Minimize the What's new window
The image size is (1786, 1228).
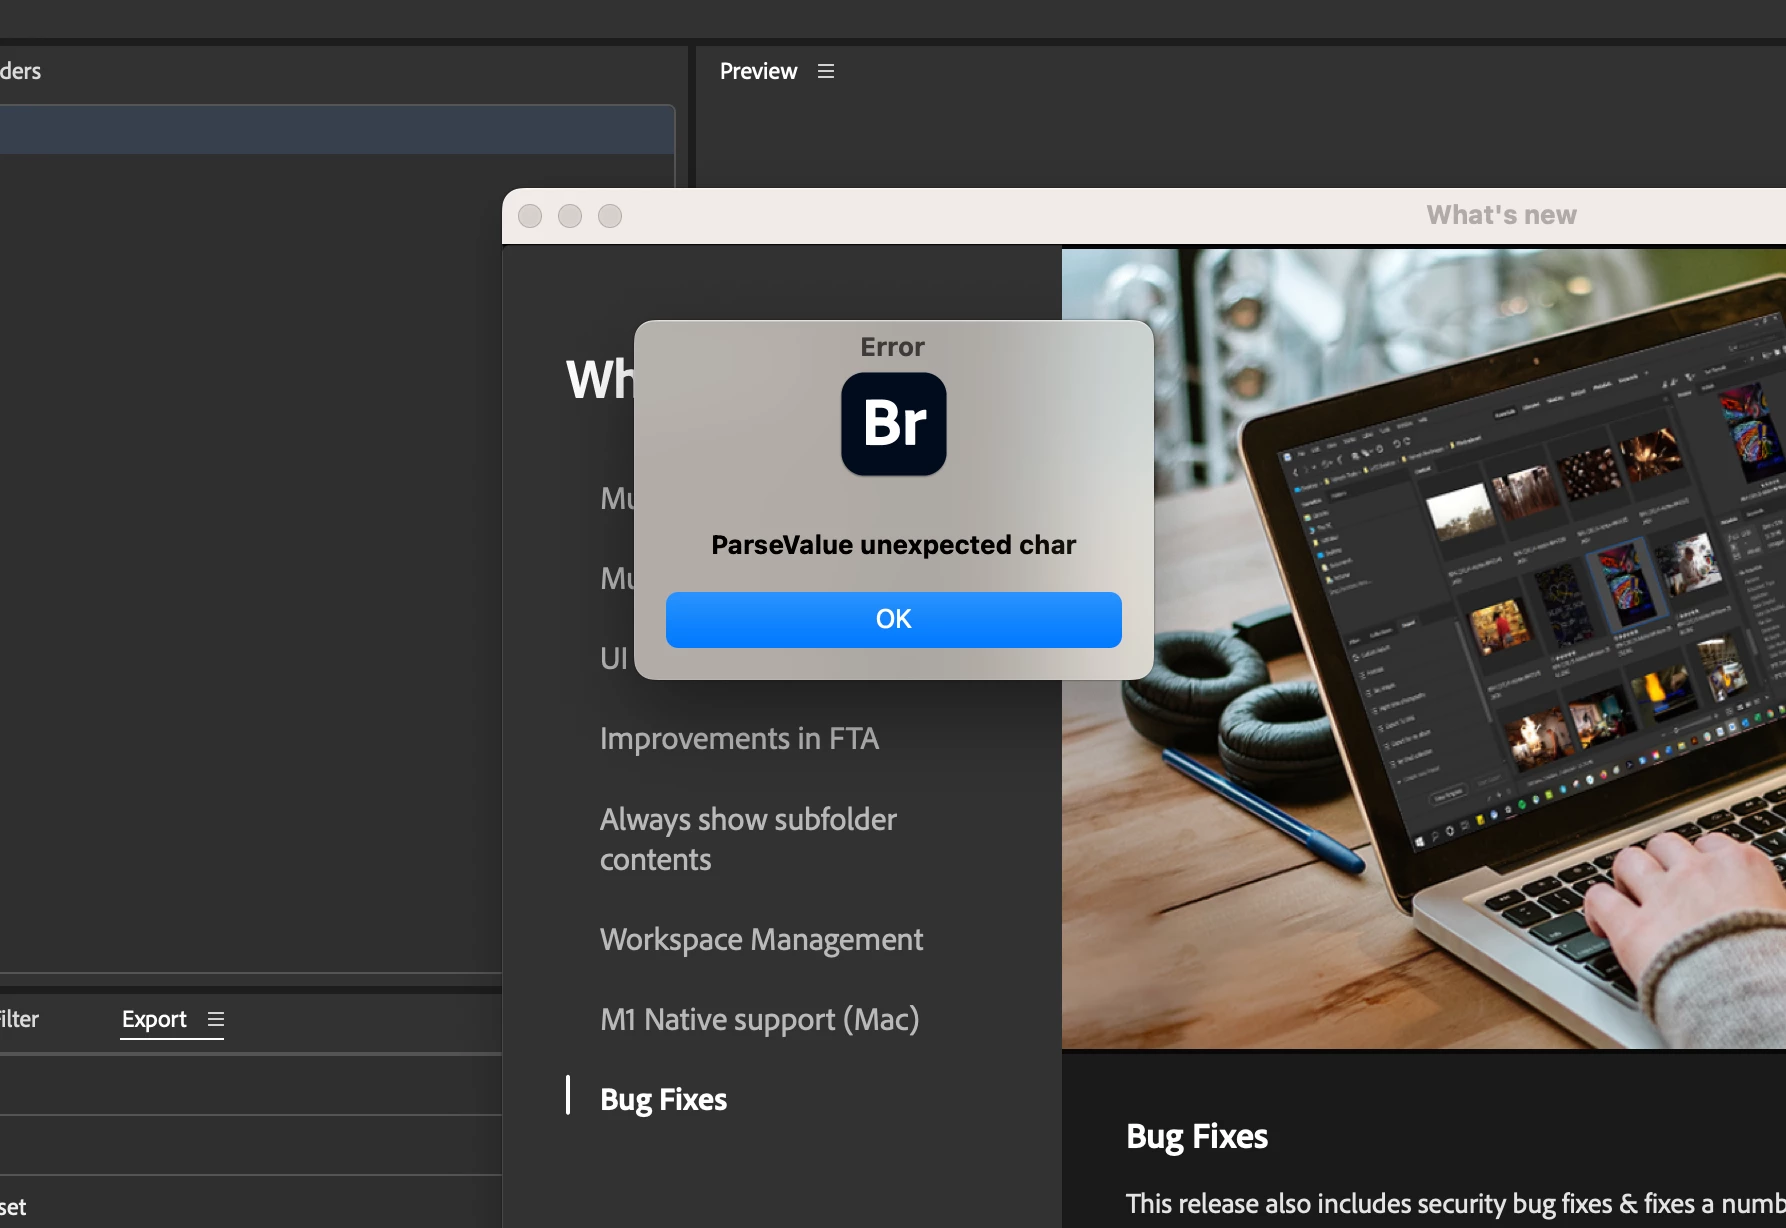[x=570, y=216]
